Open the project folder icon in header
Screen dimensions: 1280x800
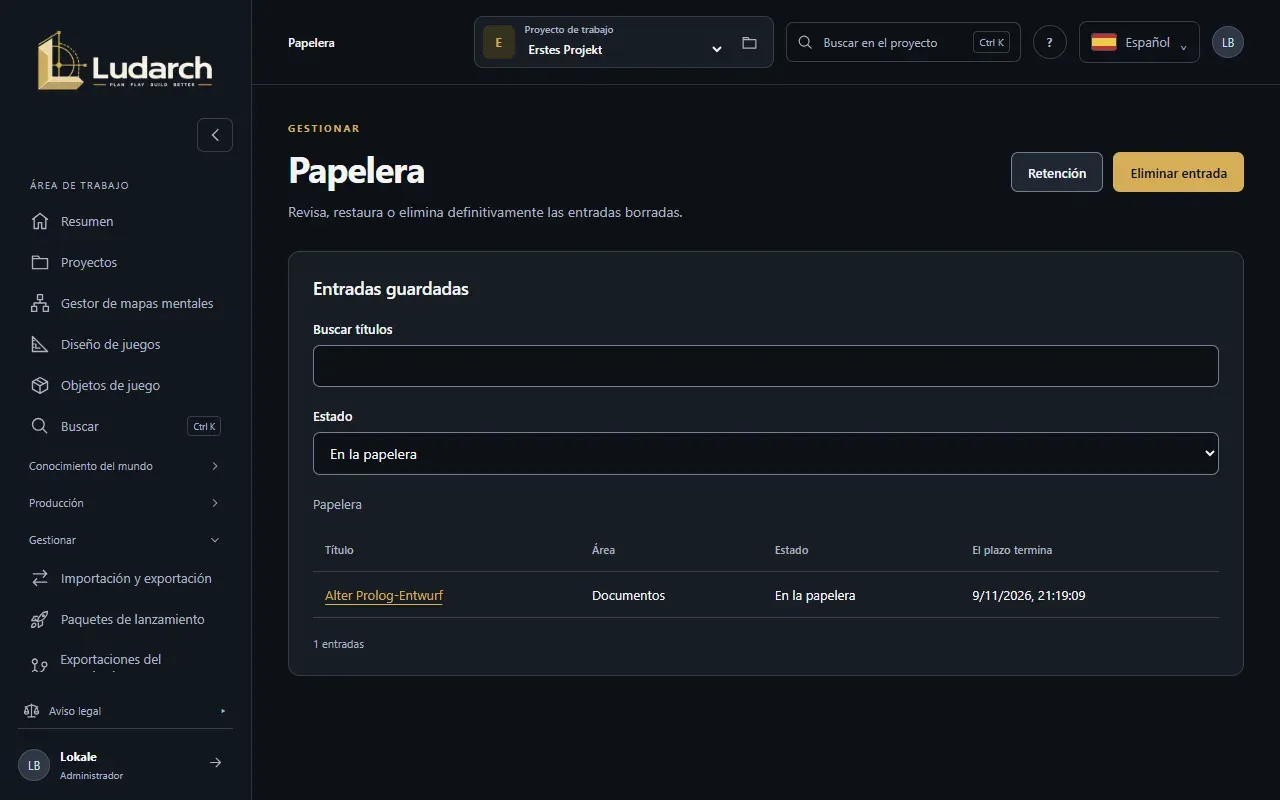click(749, 43)
